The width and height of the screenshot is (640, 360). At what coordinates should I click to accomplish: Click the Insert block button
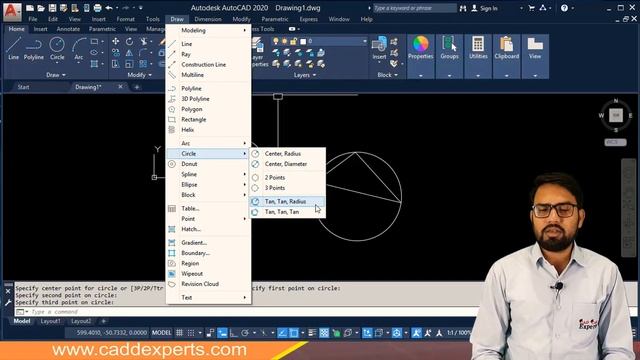[379, 48]
